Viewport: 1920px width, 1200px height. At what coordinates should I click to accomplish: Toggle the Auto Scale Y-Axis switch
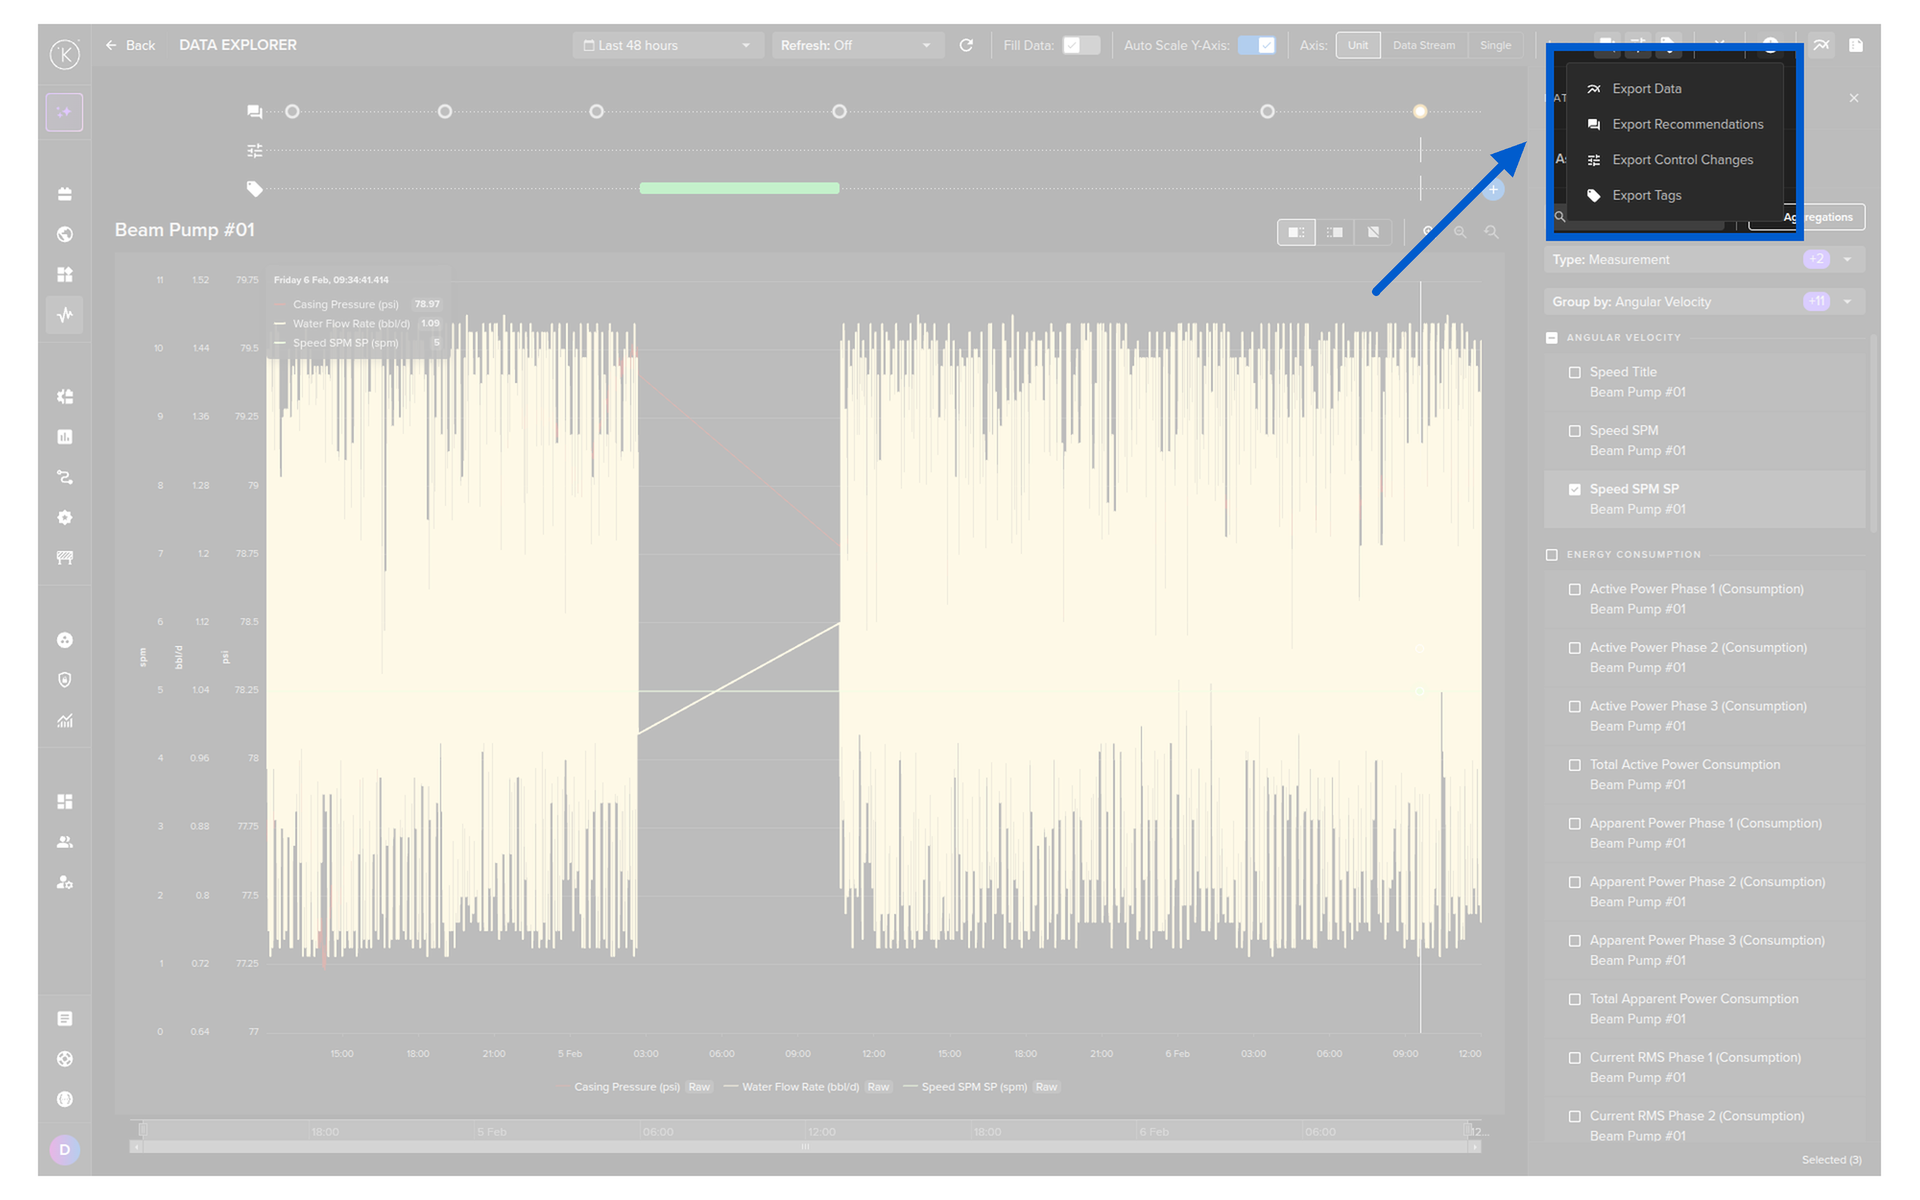(1256, 46)
